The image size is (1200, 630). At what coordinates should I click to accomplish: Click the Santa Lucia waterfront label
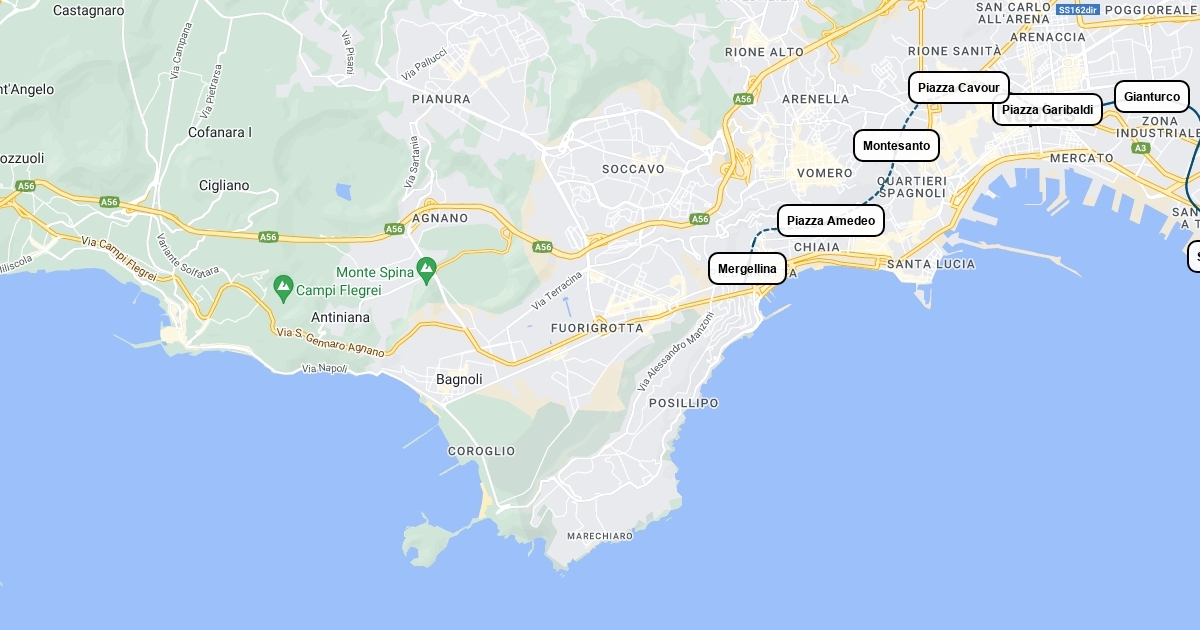tap(930, 264)
